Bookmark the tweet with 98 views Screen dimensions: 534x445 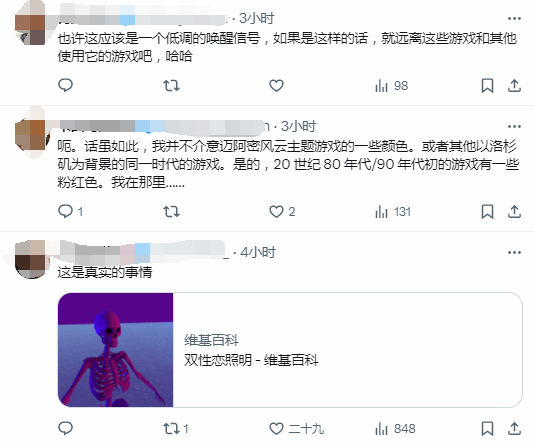[x=487, y=85]
